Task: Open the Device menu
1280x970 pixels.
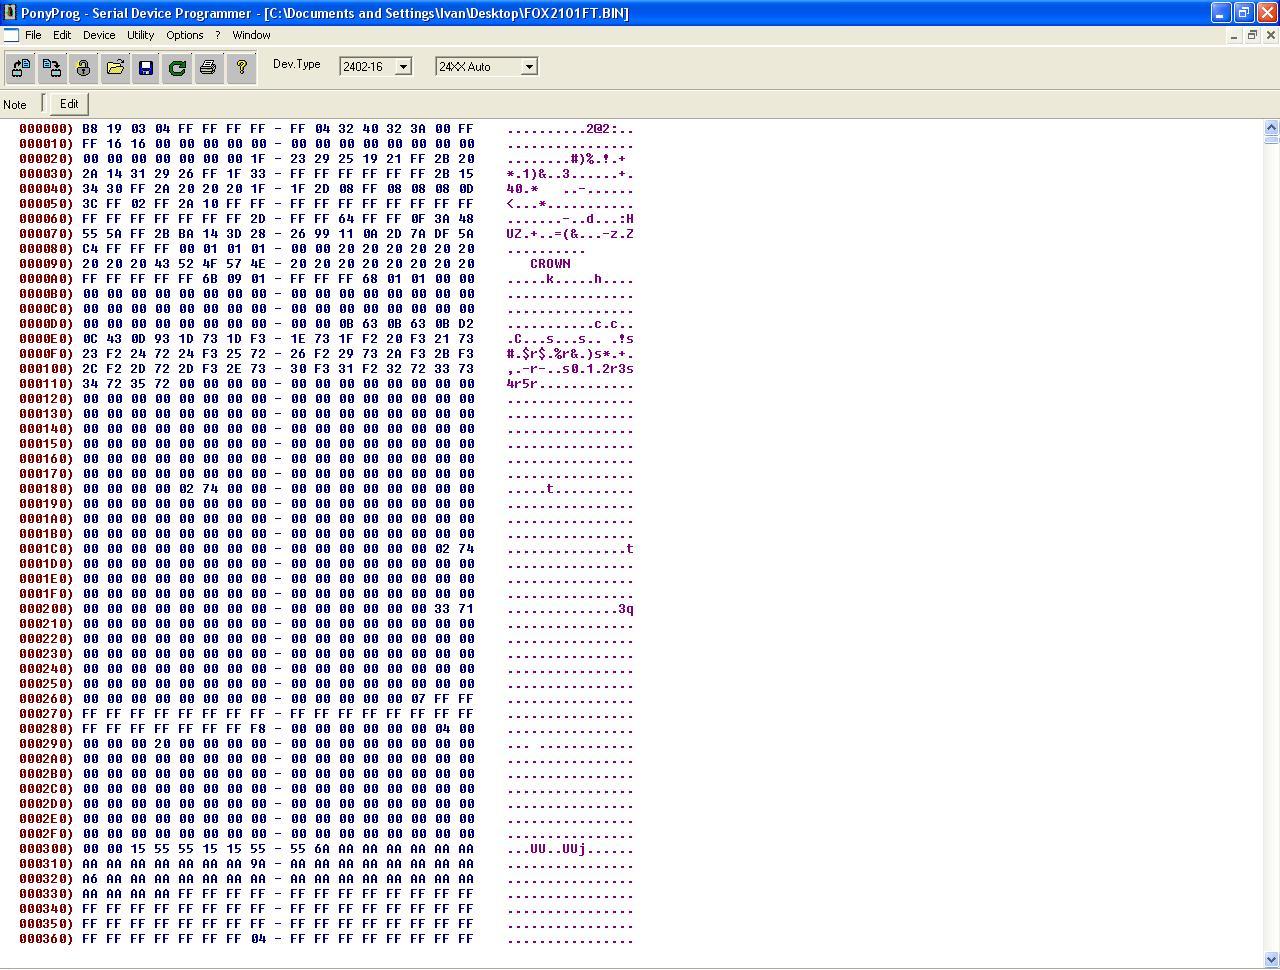Action: [x=99, y=35]
